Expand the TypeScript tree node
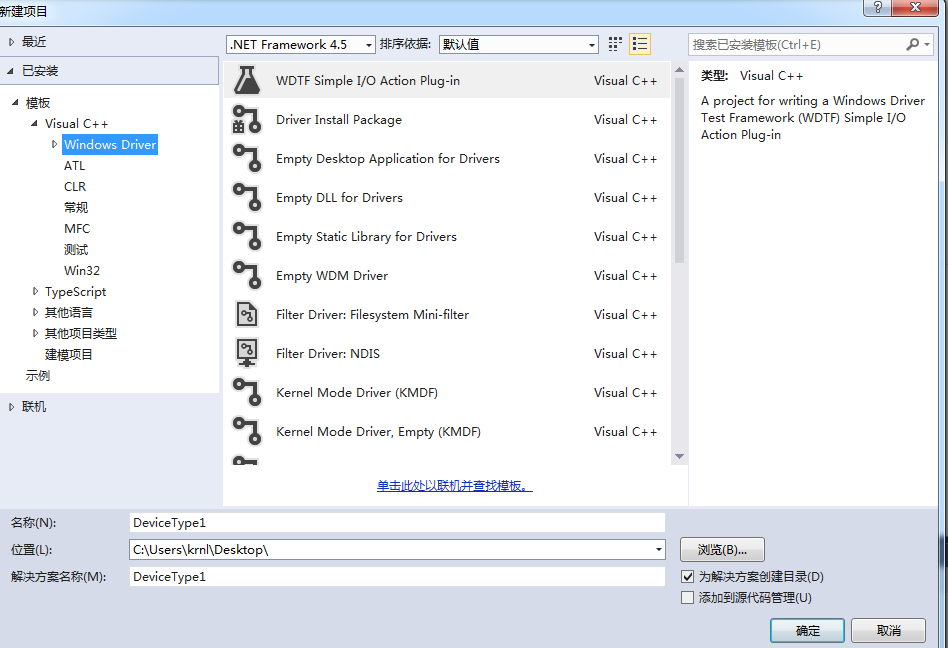The height and width of the screenshot is (648, 948). [x=36, y=292]
